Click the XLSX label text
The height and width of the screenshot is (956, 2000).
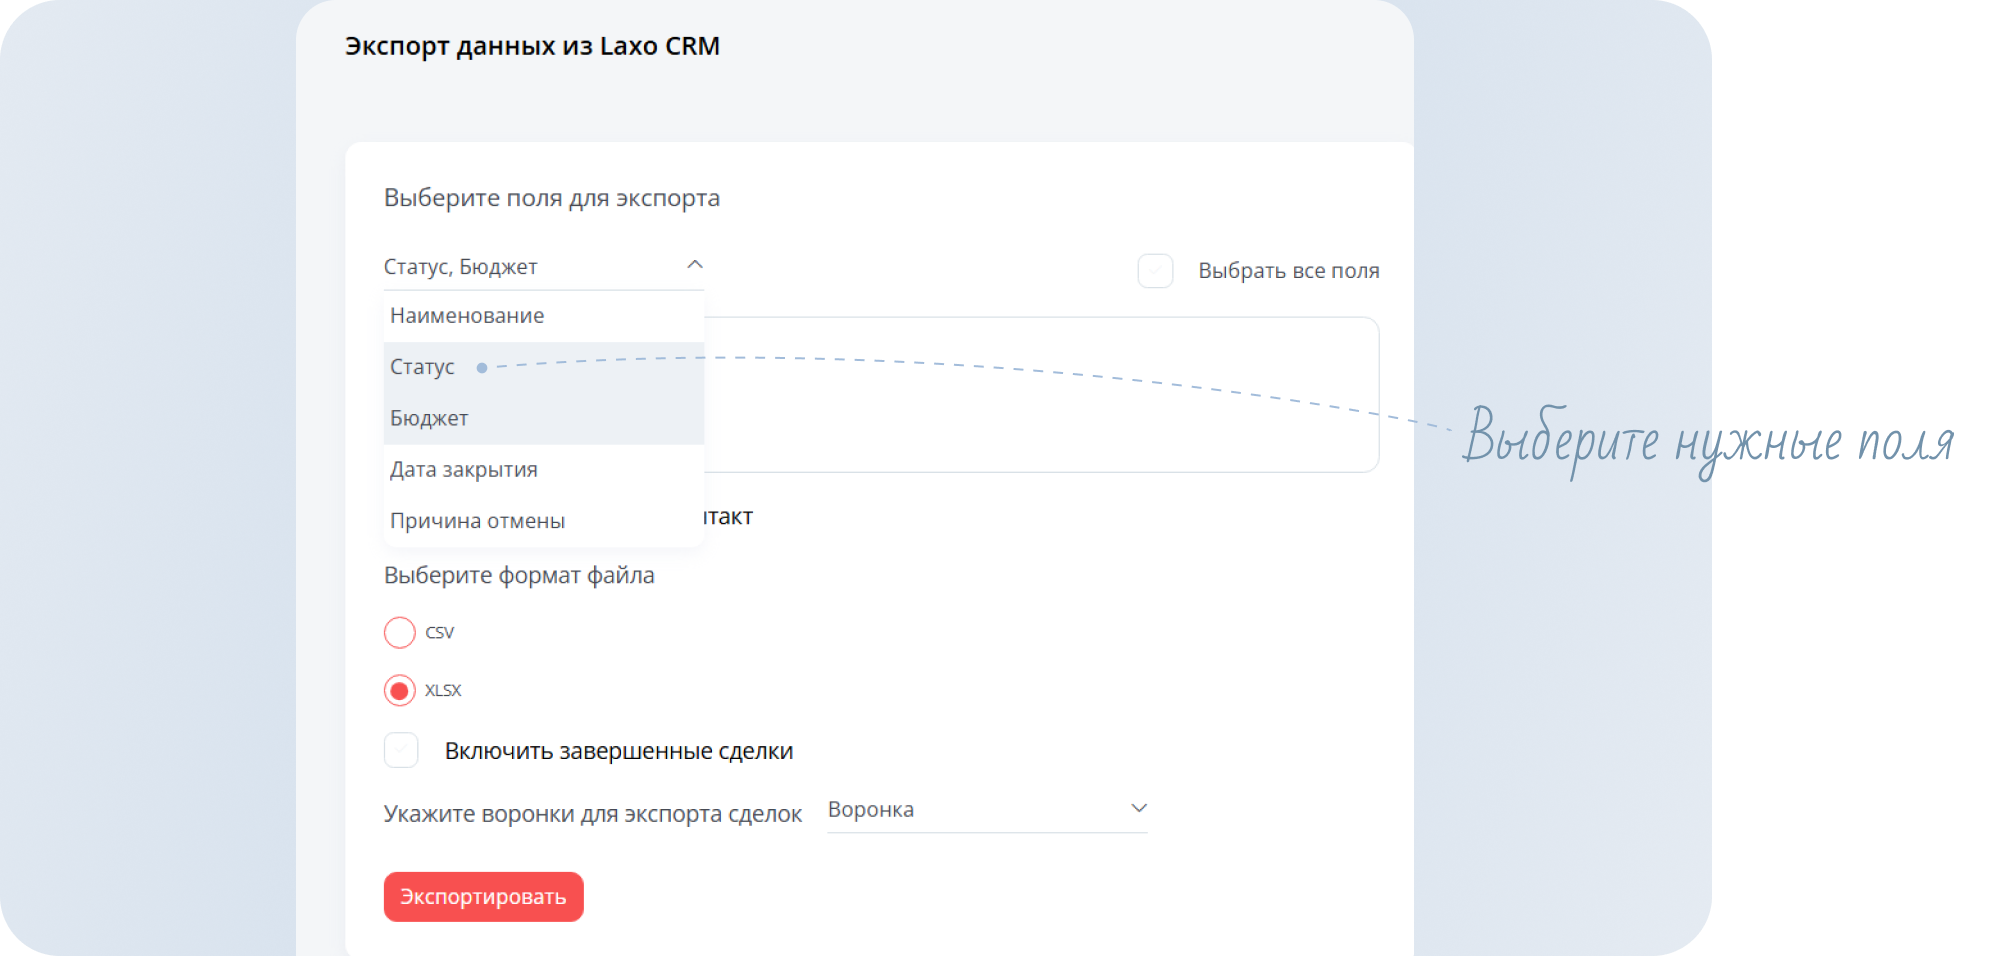pos(443,691)
